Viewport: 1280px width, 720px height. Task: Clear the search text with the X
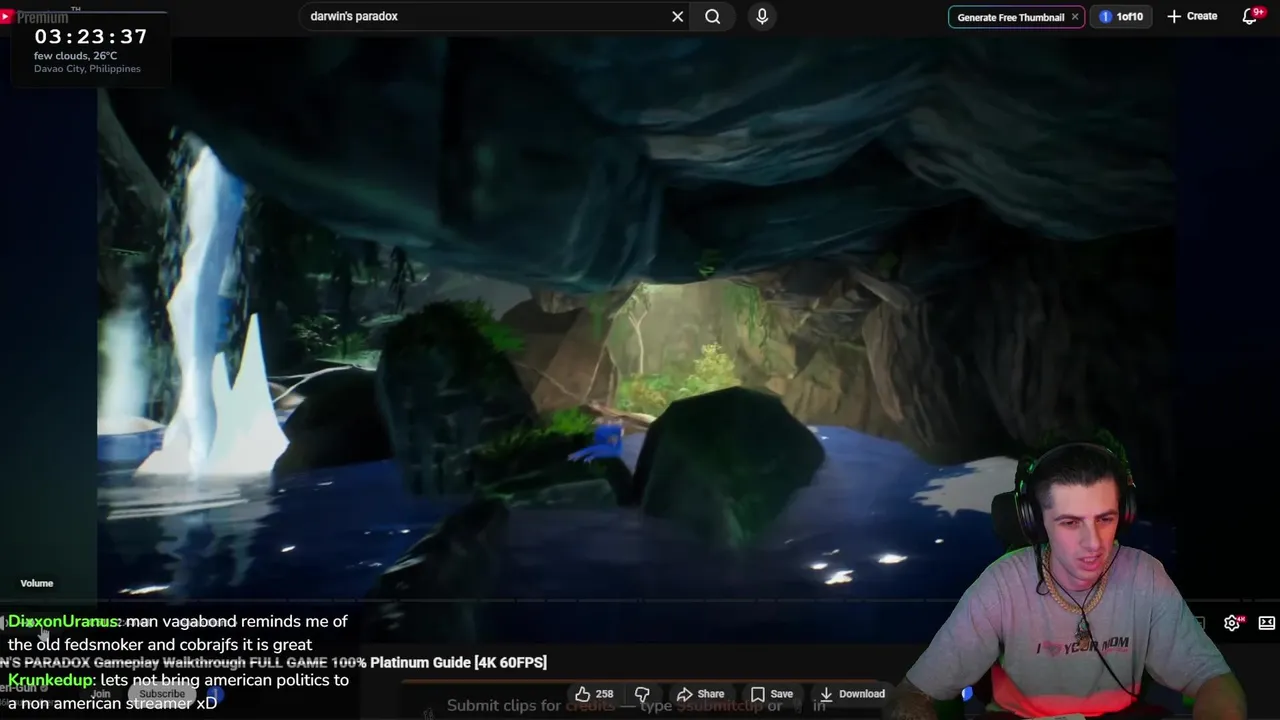[x=677, y=16]
